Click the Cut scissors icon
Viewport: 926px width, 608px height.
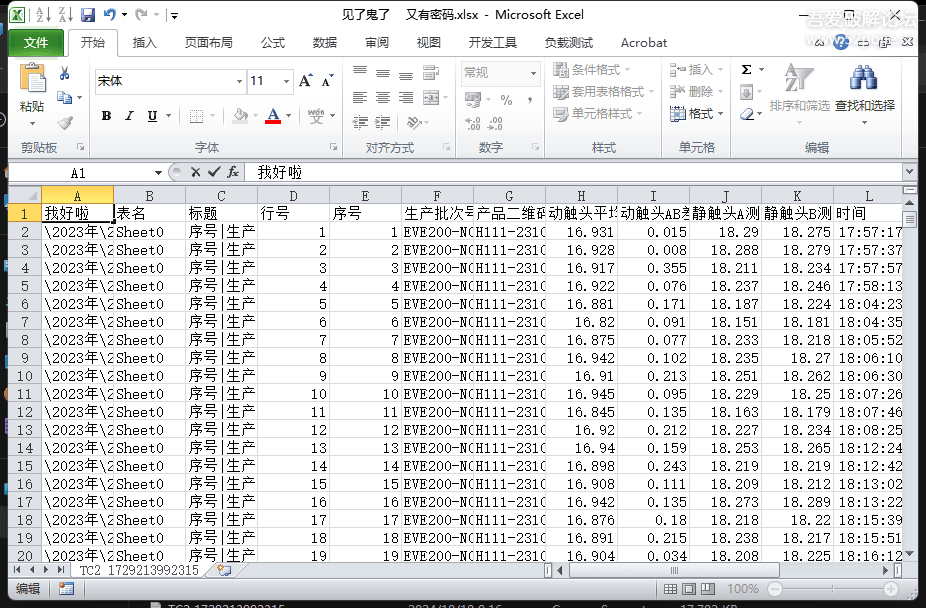64,73
